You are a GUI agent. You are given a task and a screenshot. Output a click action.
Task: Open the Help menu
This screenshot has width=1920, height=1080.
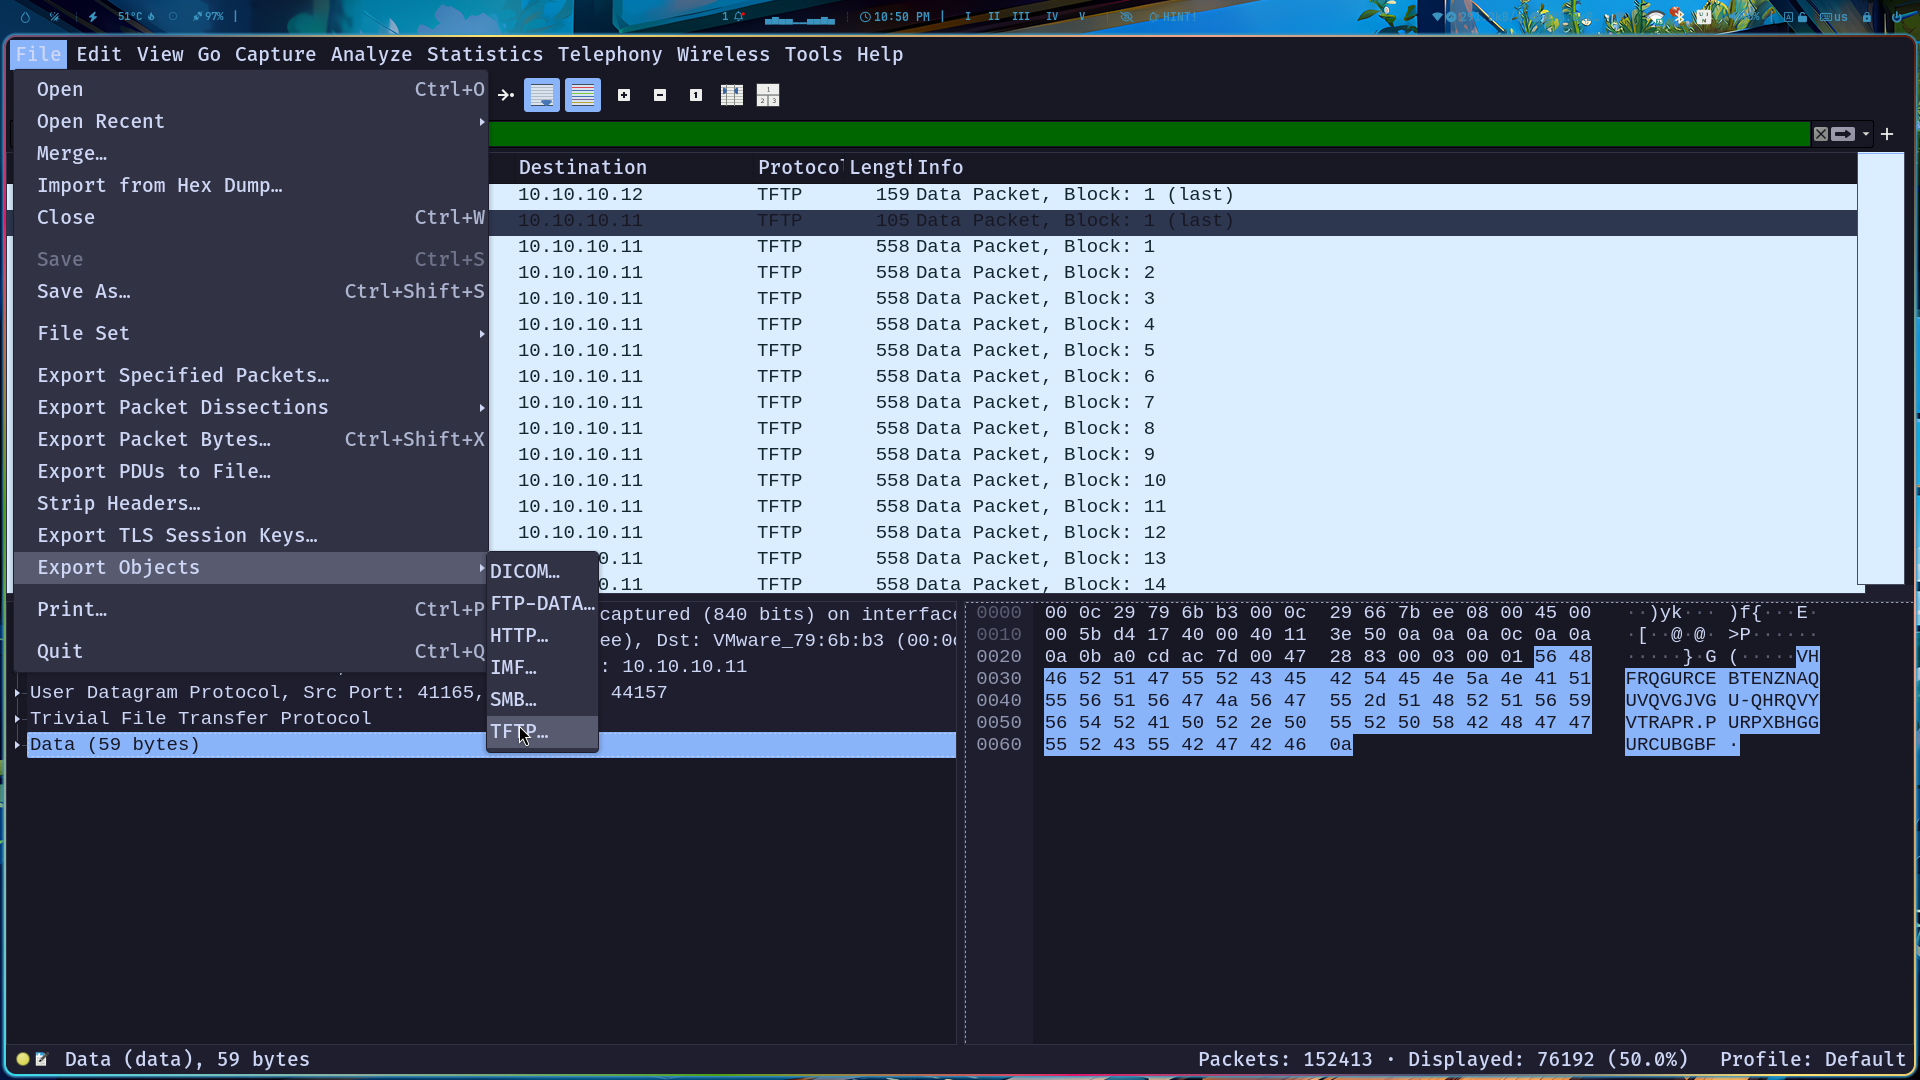[x=880, y=54]
